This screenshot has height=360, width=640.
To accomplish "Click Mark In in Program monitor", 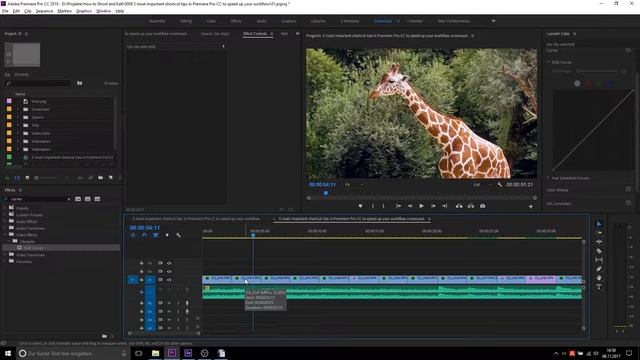I will 373,206.
